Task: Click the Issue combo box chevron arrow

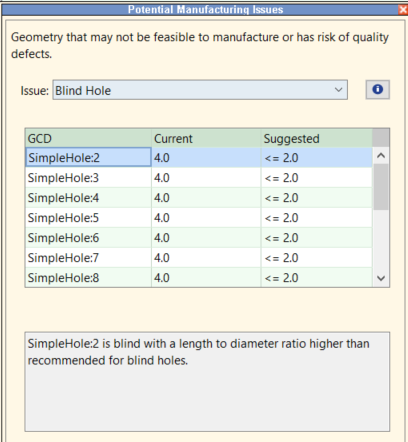Action: pos(338,90)
